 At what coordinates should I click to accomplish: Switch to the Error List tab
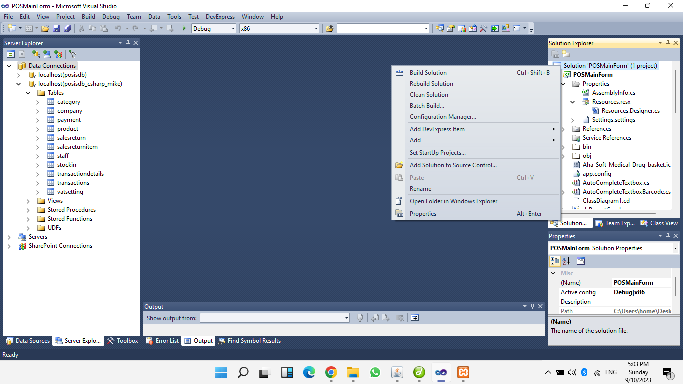coord(162,341)
